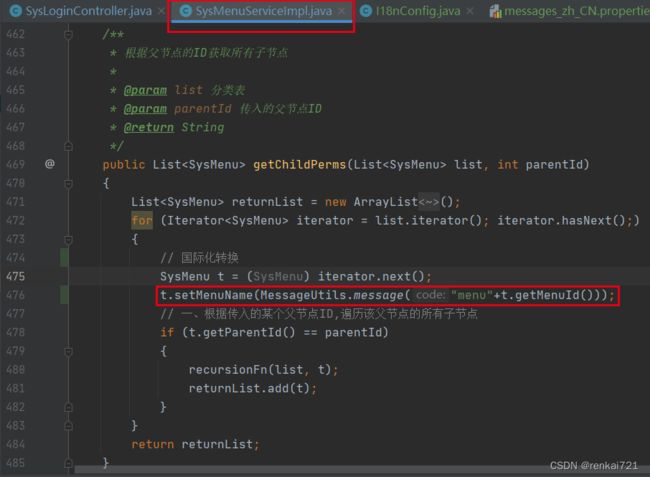This screenshot has width=650, height=477.
Task: Click the fold end marker at line 482
Action: 68,407
